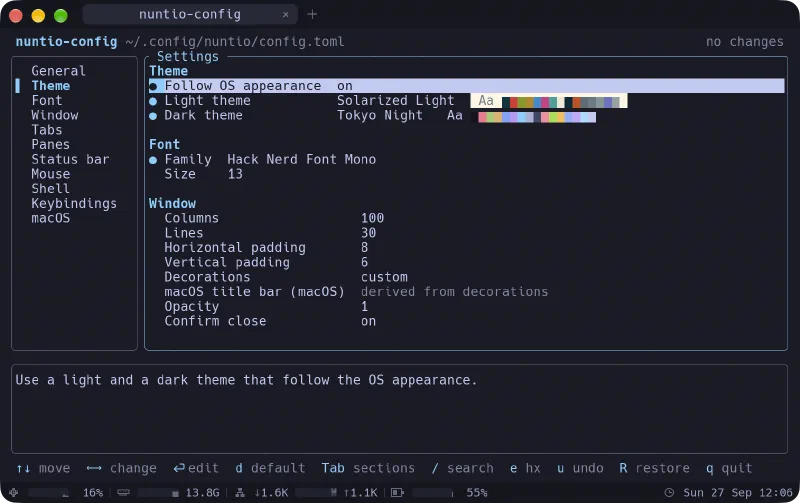The image size is (800, 503).
Task: Click the CPU icon in status bar
Action: (x=14, y=492)
